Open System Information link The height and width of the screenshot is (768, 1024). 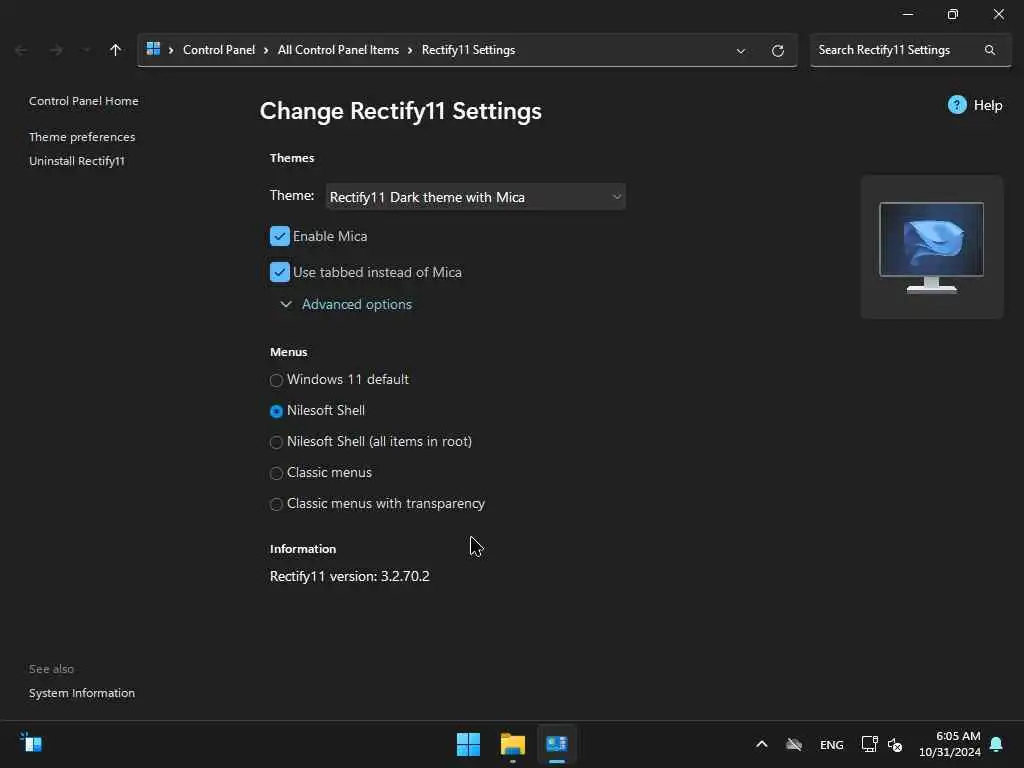click(x=82, y=693)
